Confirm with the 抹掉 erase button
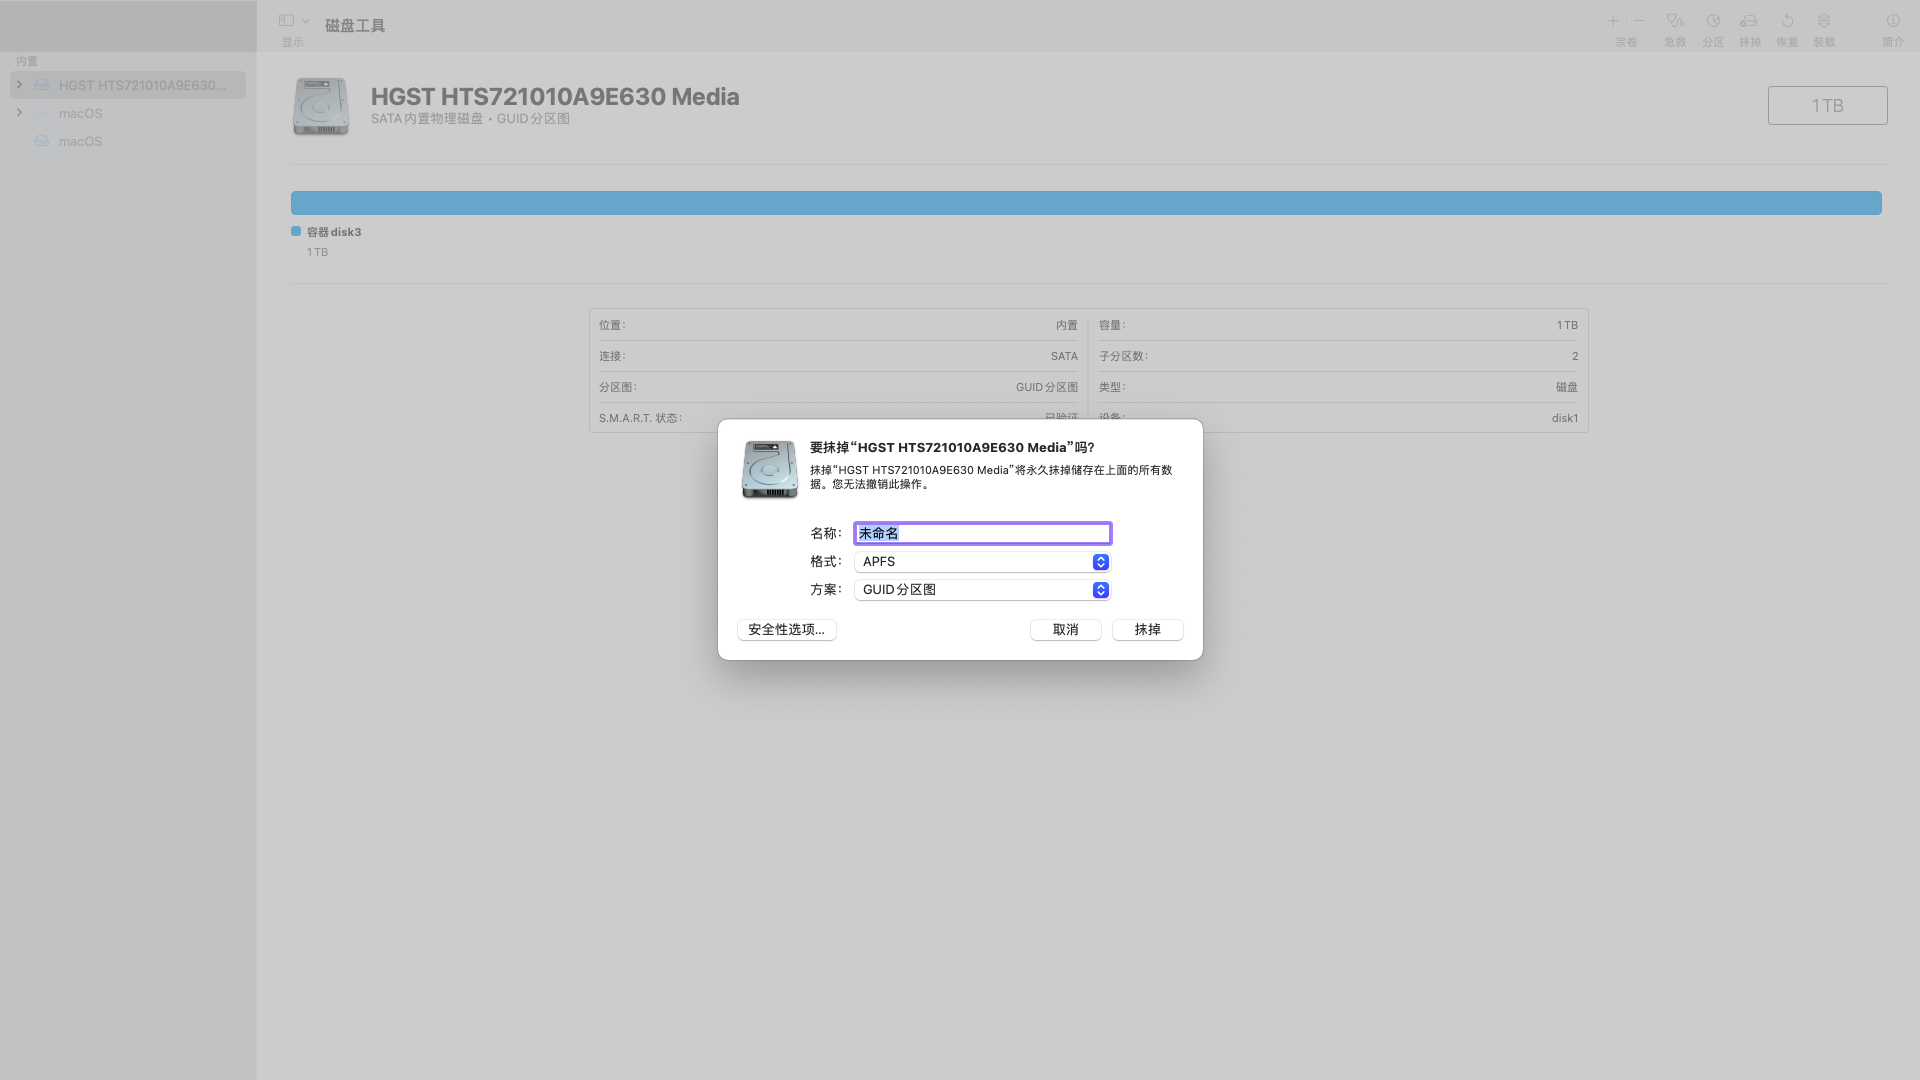Image resolution: width=1920 pixels, height=1080 pixels. click(x=1147, y=630)
